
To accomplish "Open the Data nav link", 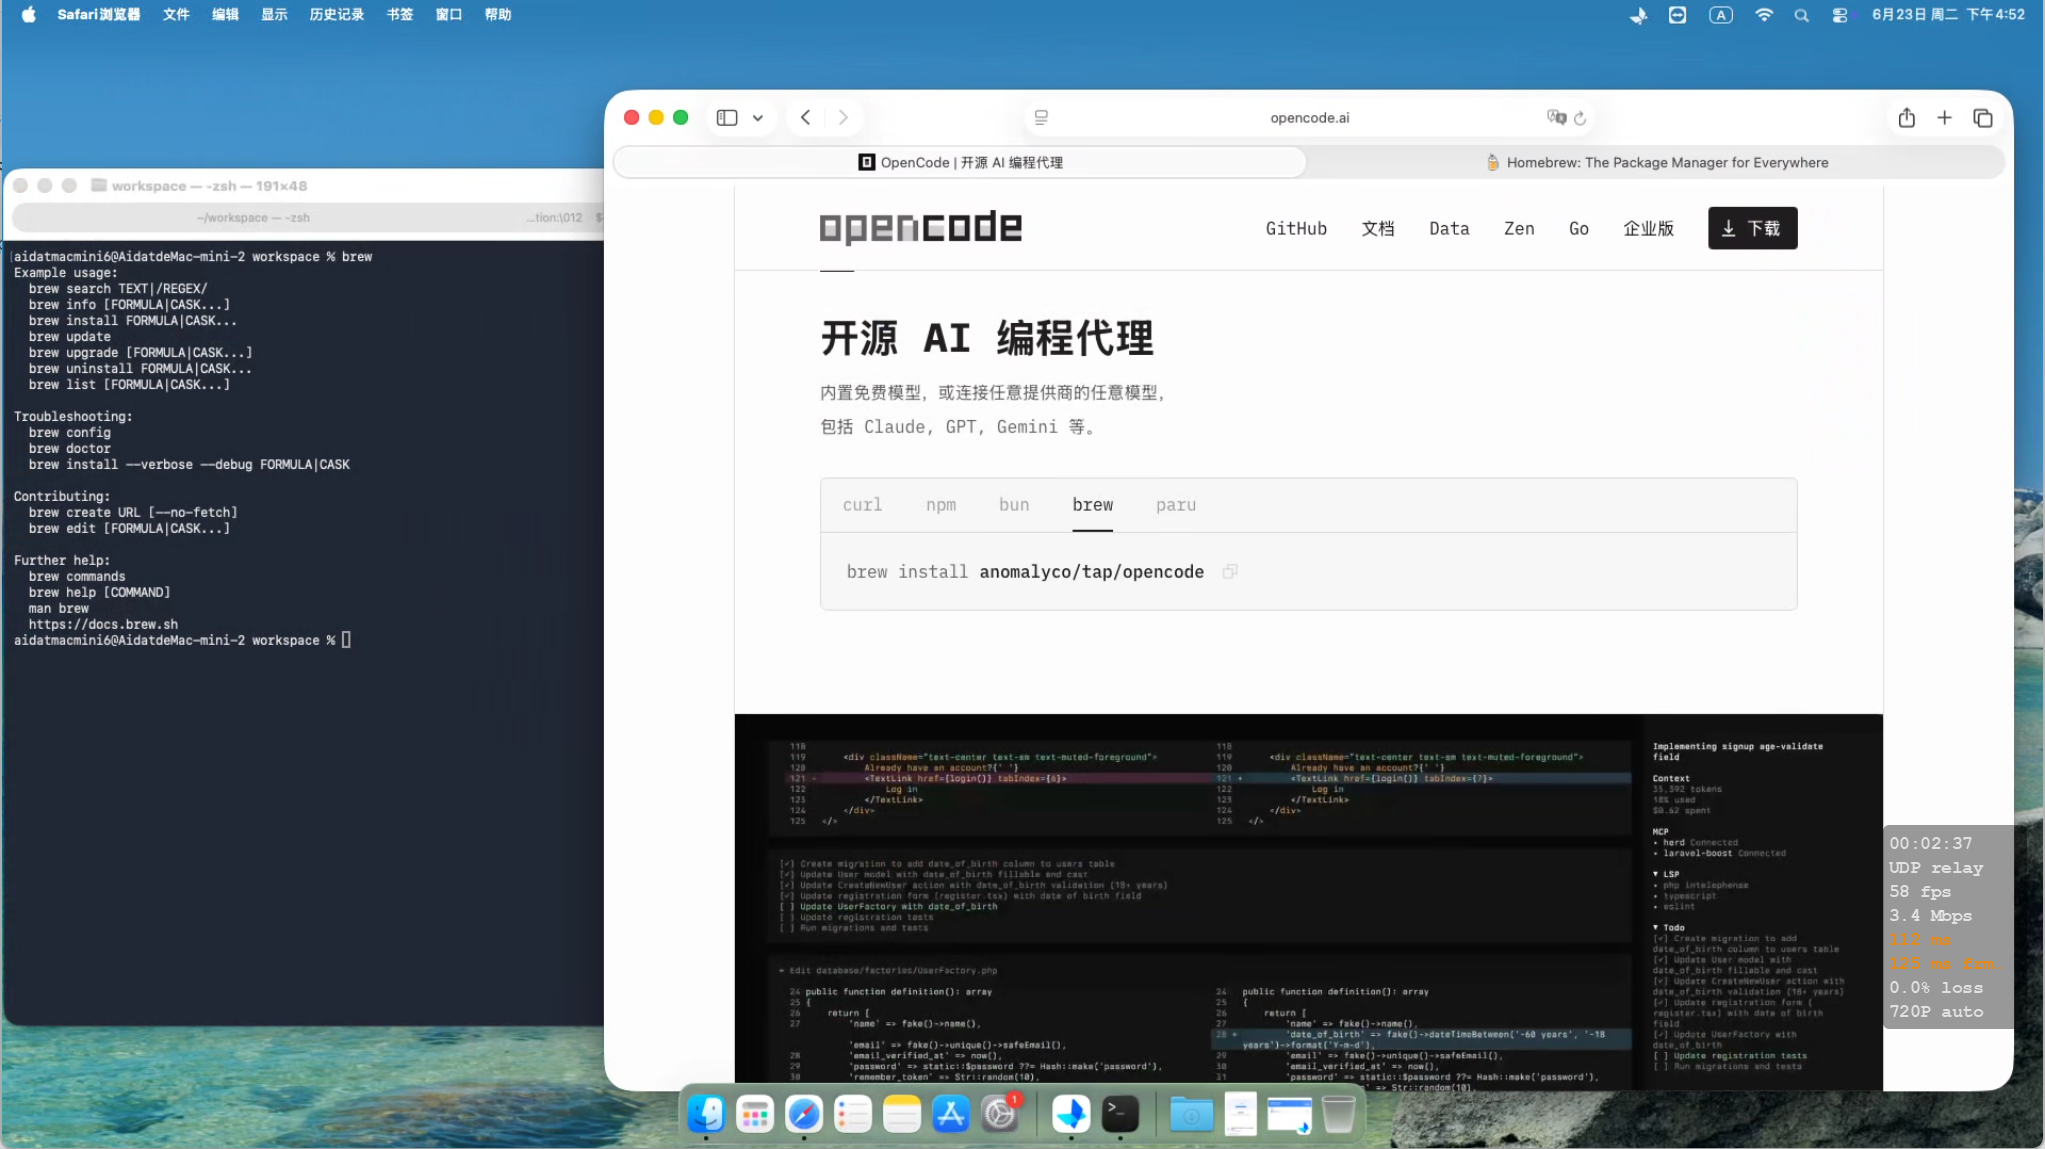I will tap(1449, 228).
